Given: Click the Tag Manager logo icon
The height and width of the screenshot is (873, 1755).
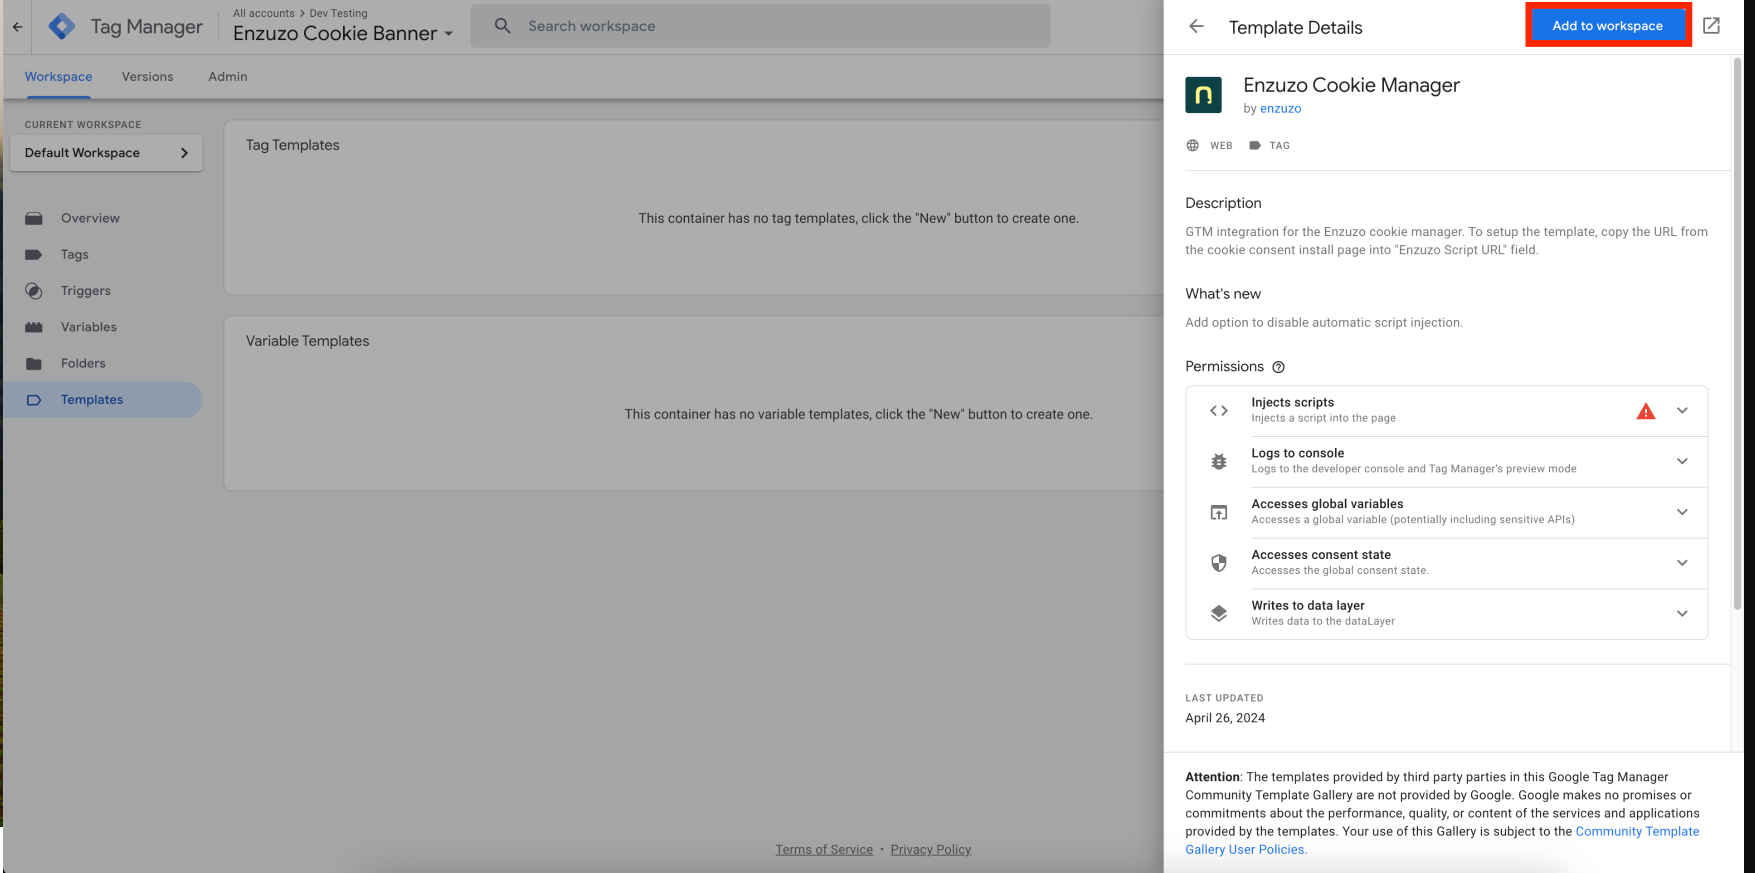Looking at the screenshot, I should pyautogui.click(x=62, y=27).
